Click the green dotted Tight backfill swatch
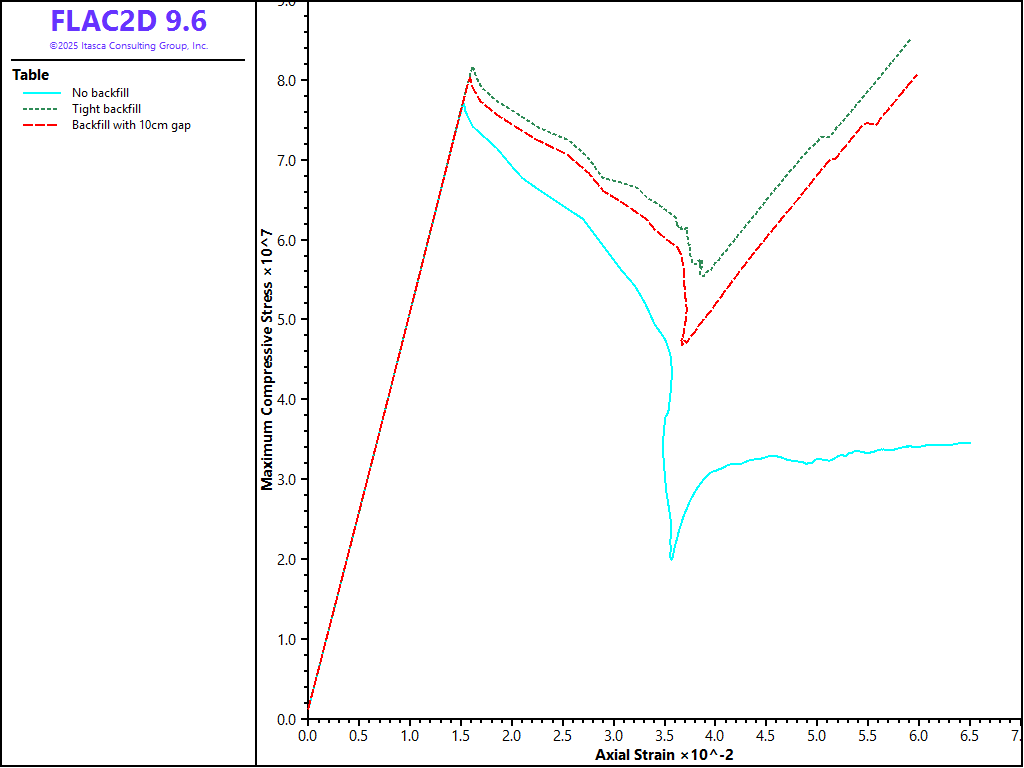 [x=42, y=109]
